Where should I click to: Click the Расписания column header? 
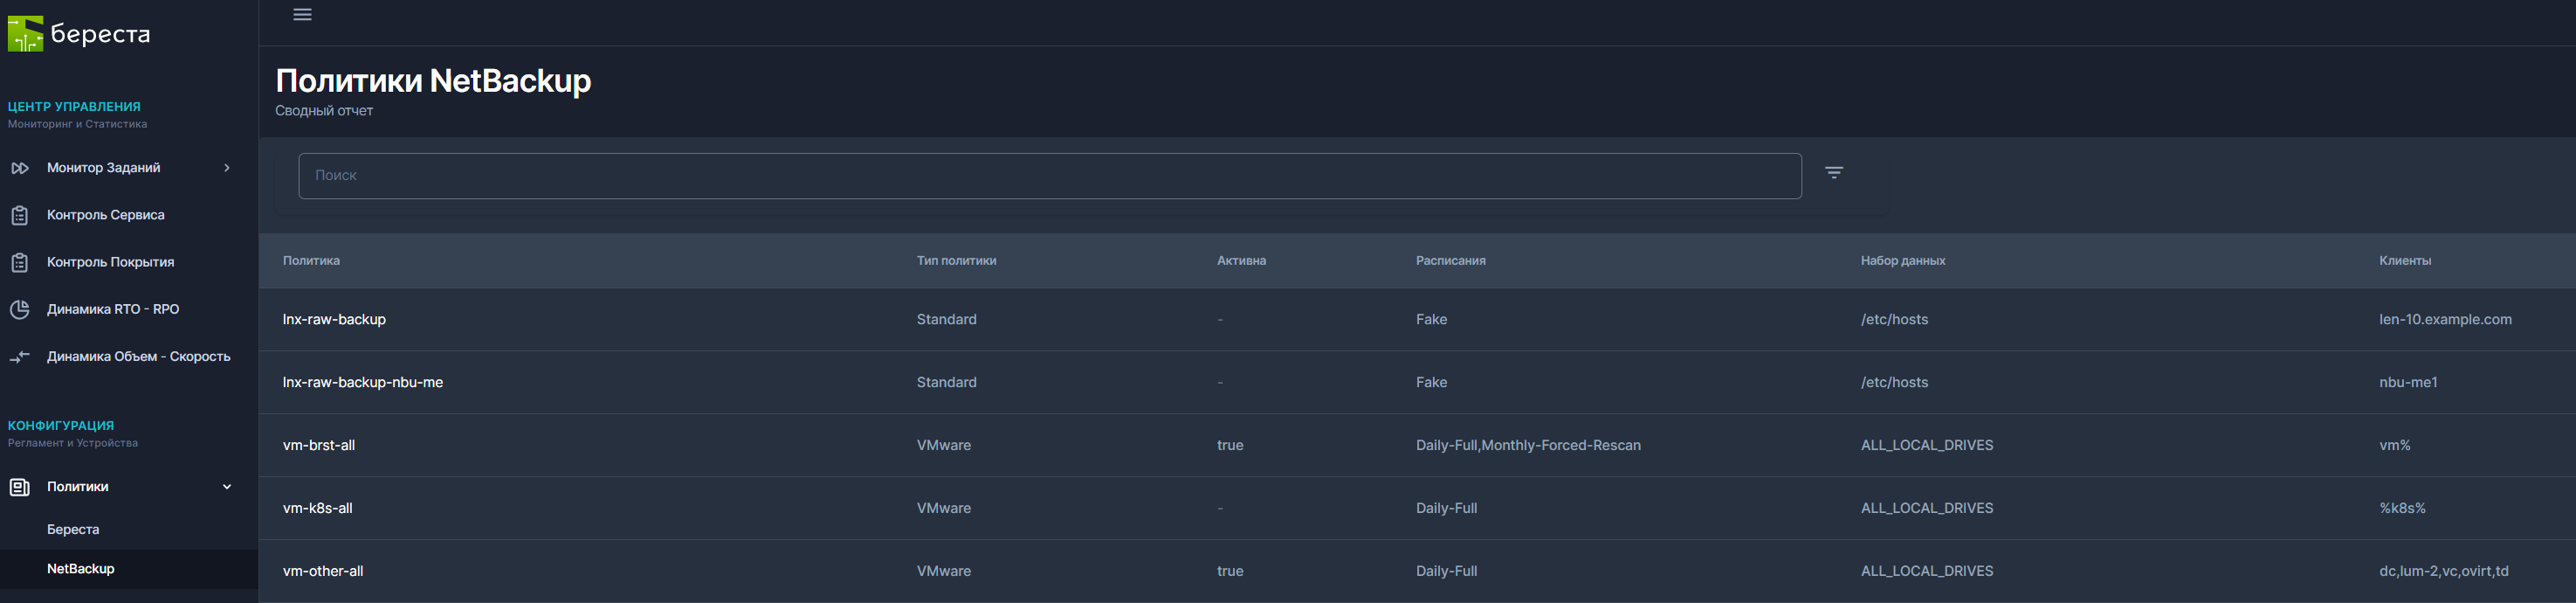click(x=1450, y=260)
